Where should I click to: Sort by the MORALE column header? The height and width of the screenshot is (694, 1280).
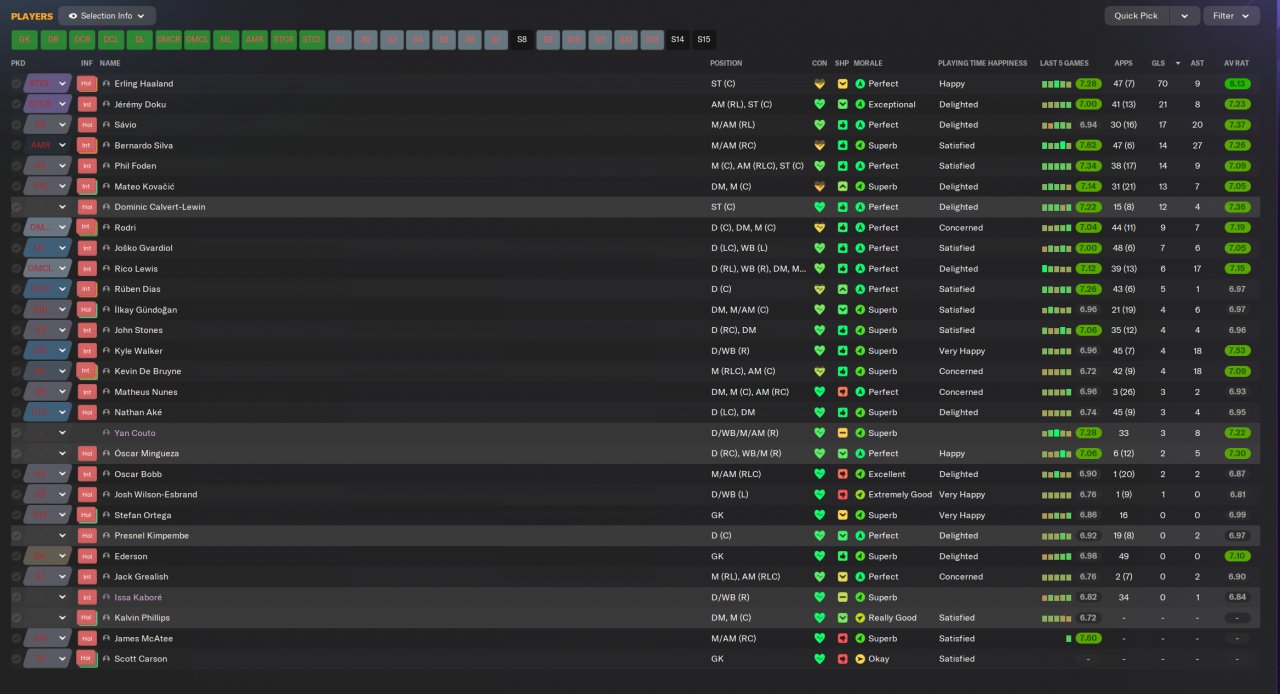pos(868,63)
